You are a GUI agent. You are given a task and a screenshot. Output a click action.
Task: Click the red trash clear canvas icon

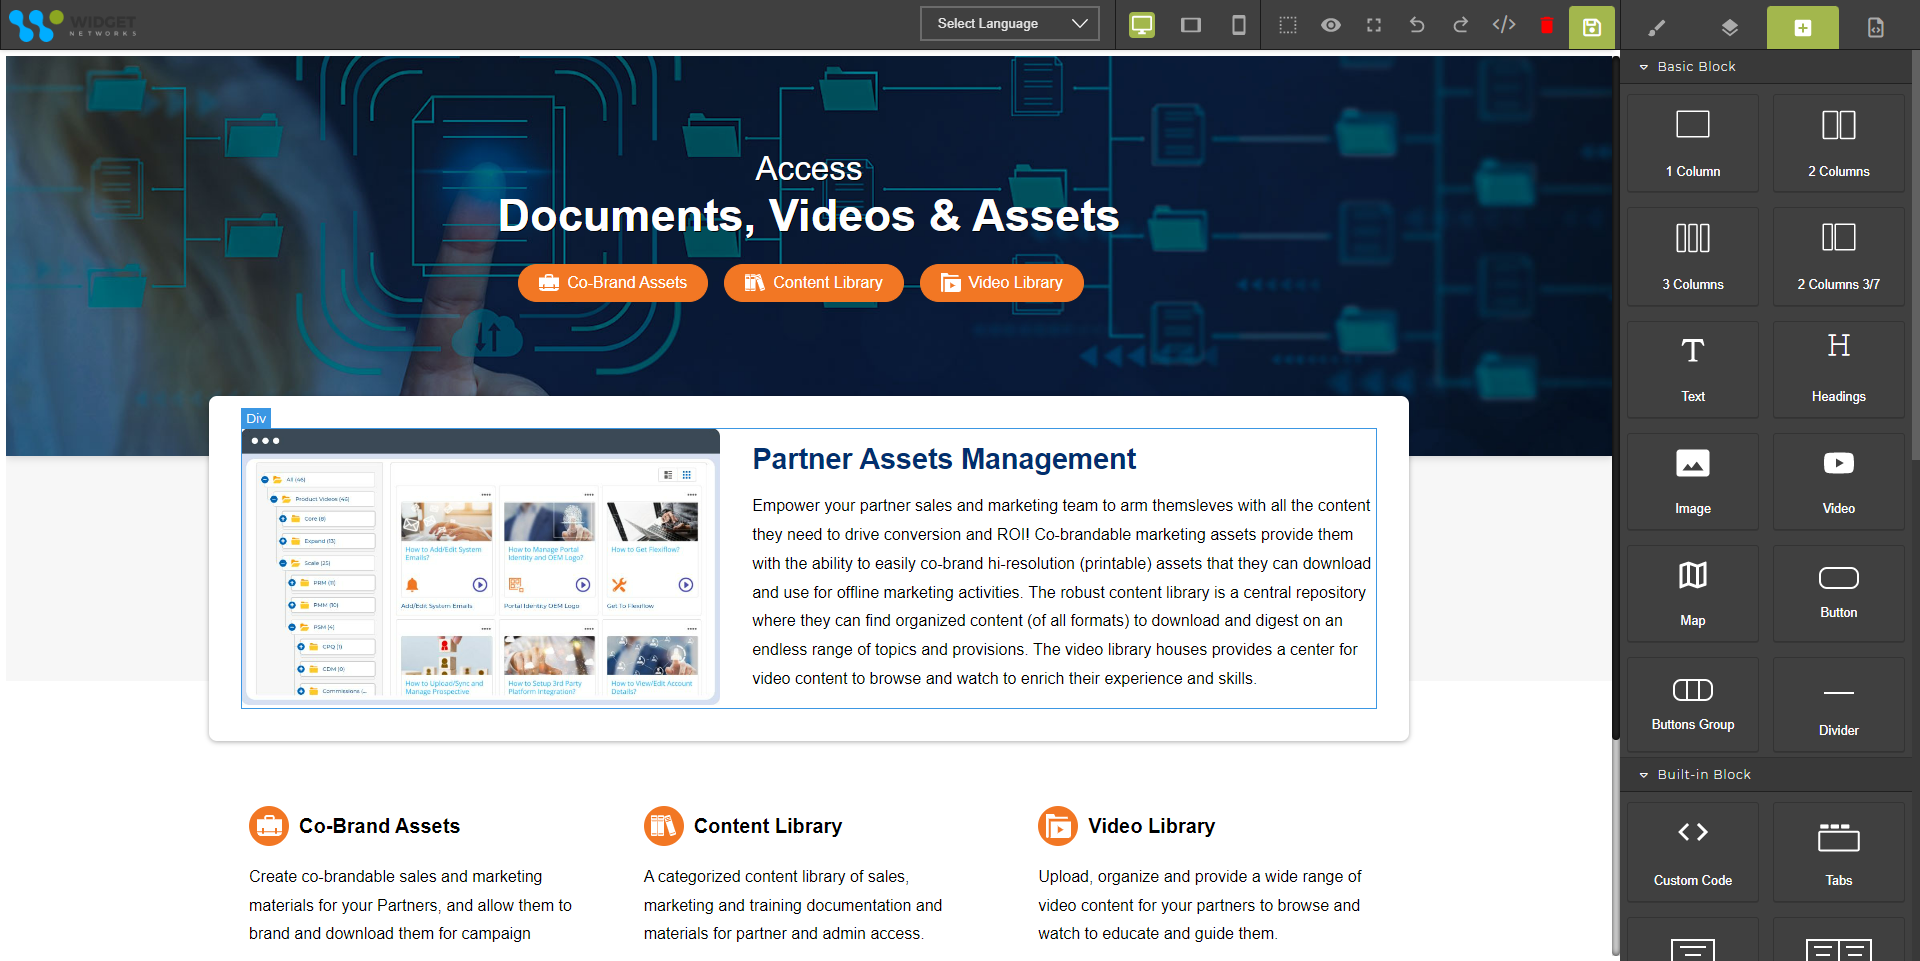(1547, 26)
